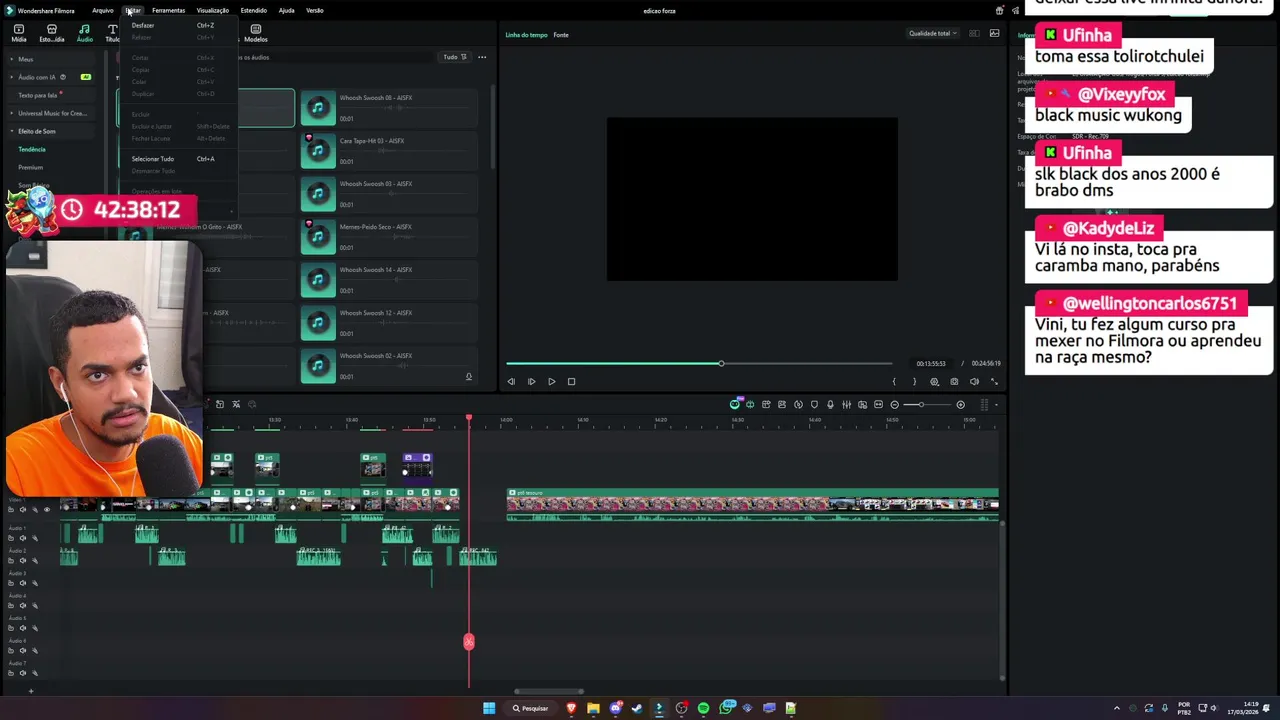Open the Visualização menu

point(212,10)
